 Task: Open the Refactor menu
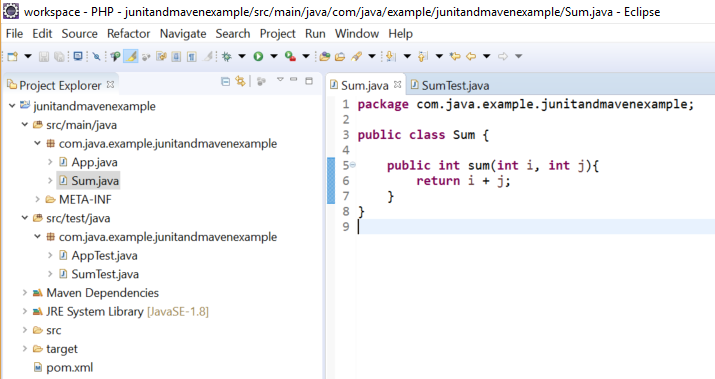[129, 34]
